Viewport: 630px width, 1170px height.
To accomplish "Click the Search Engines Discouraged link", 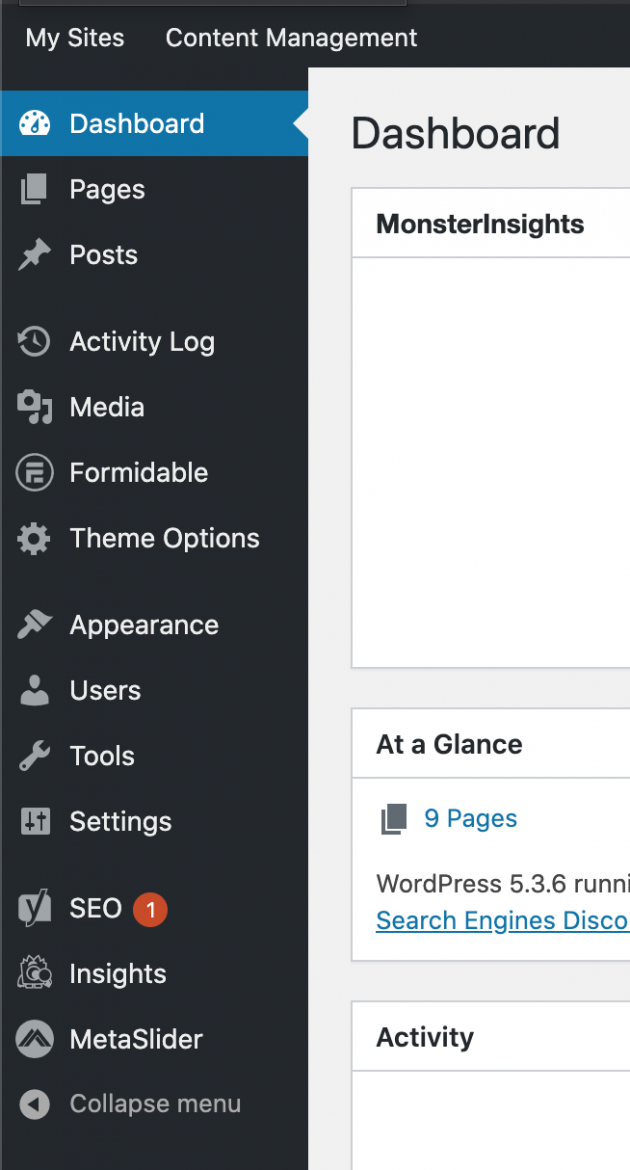I will [502, 920].
